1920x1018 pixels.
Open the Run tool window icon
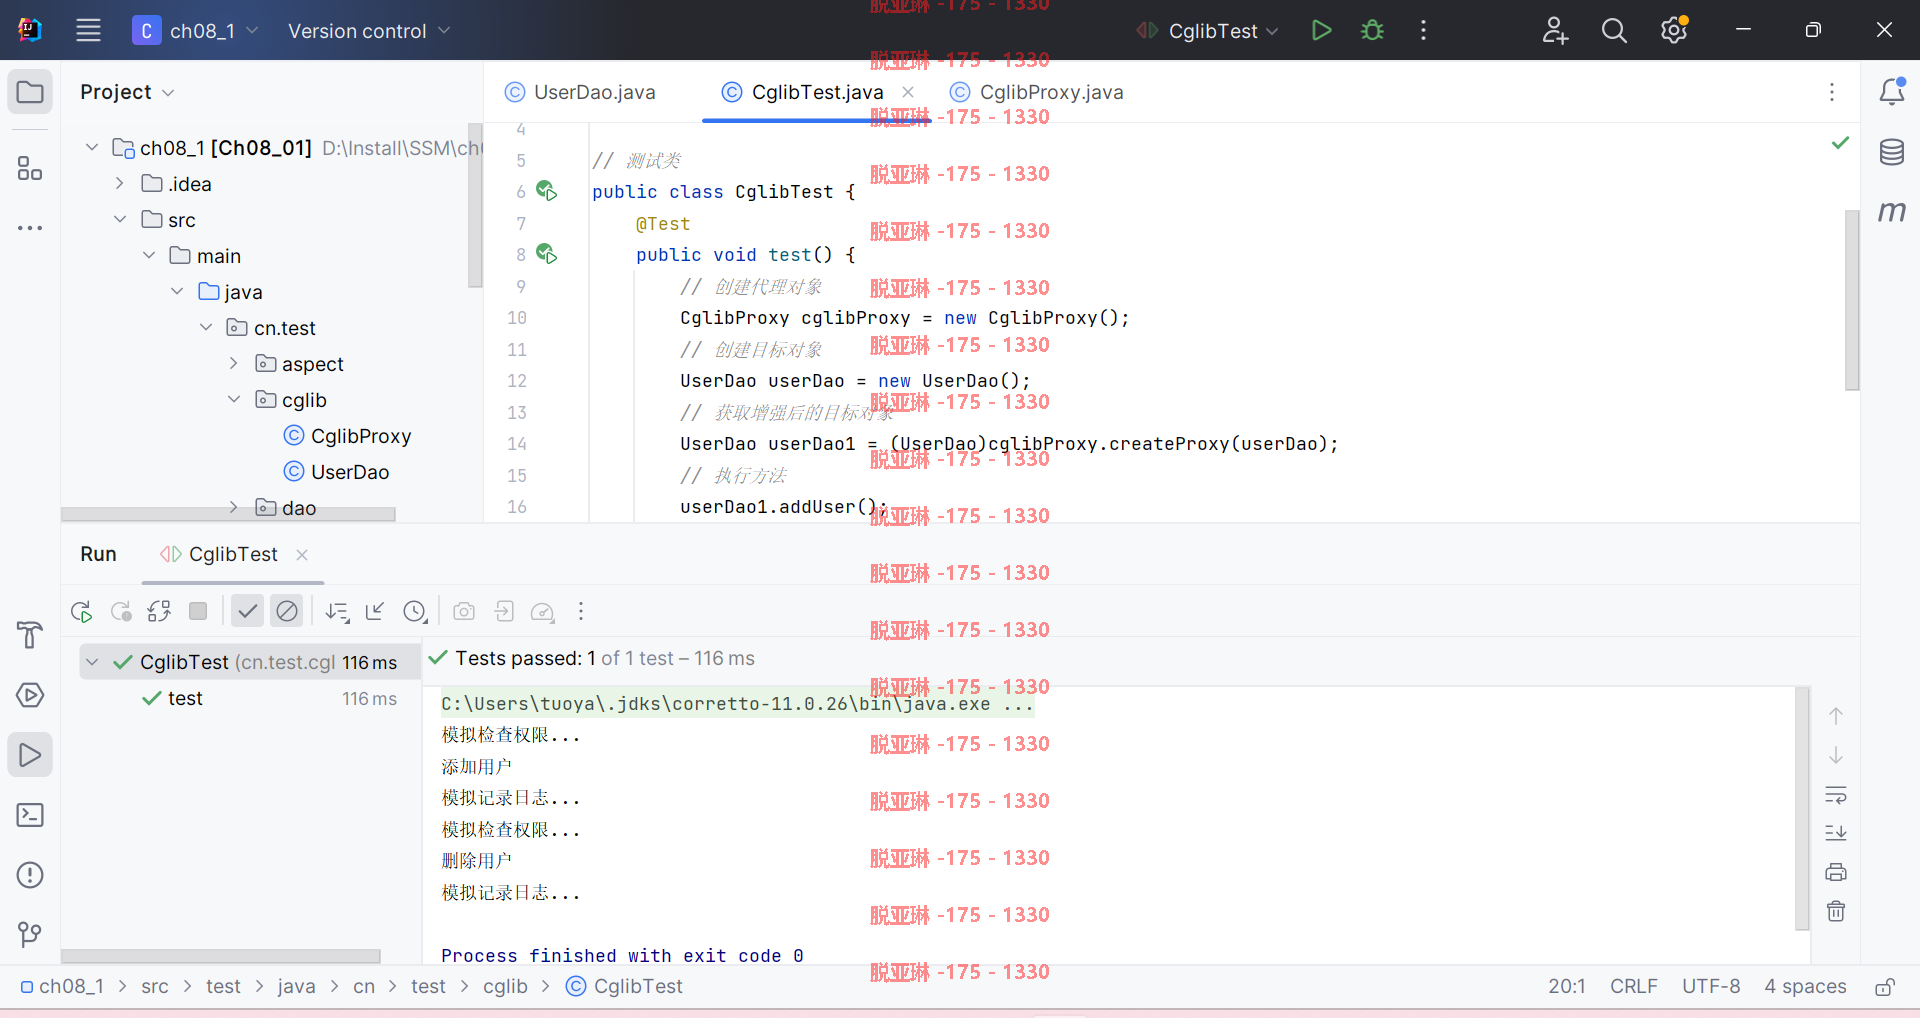pyautogui.click(x=30, y=755)
